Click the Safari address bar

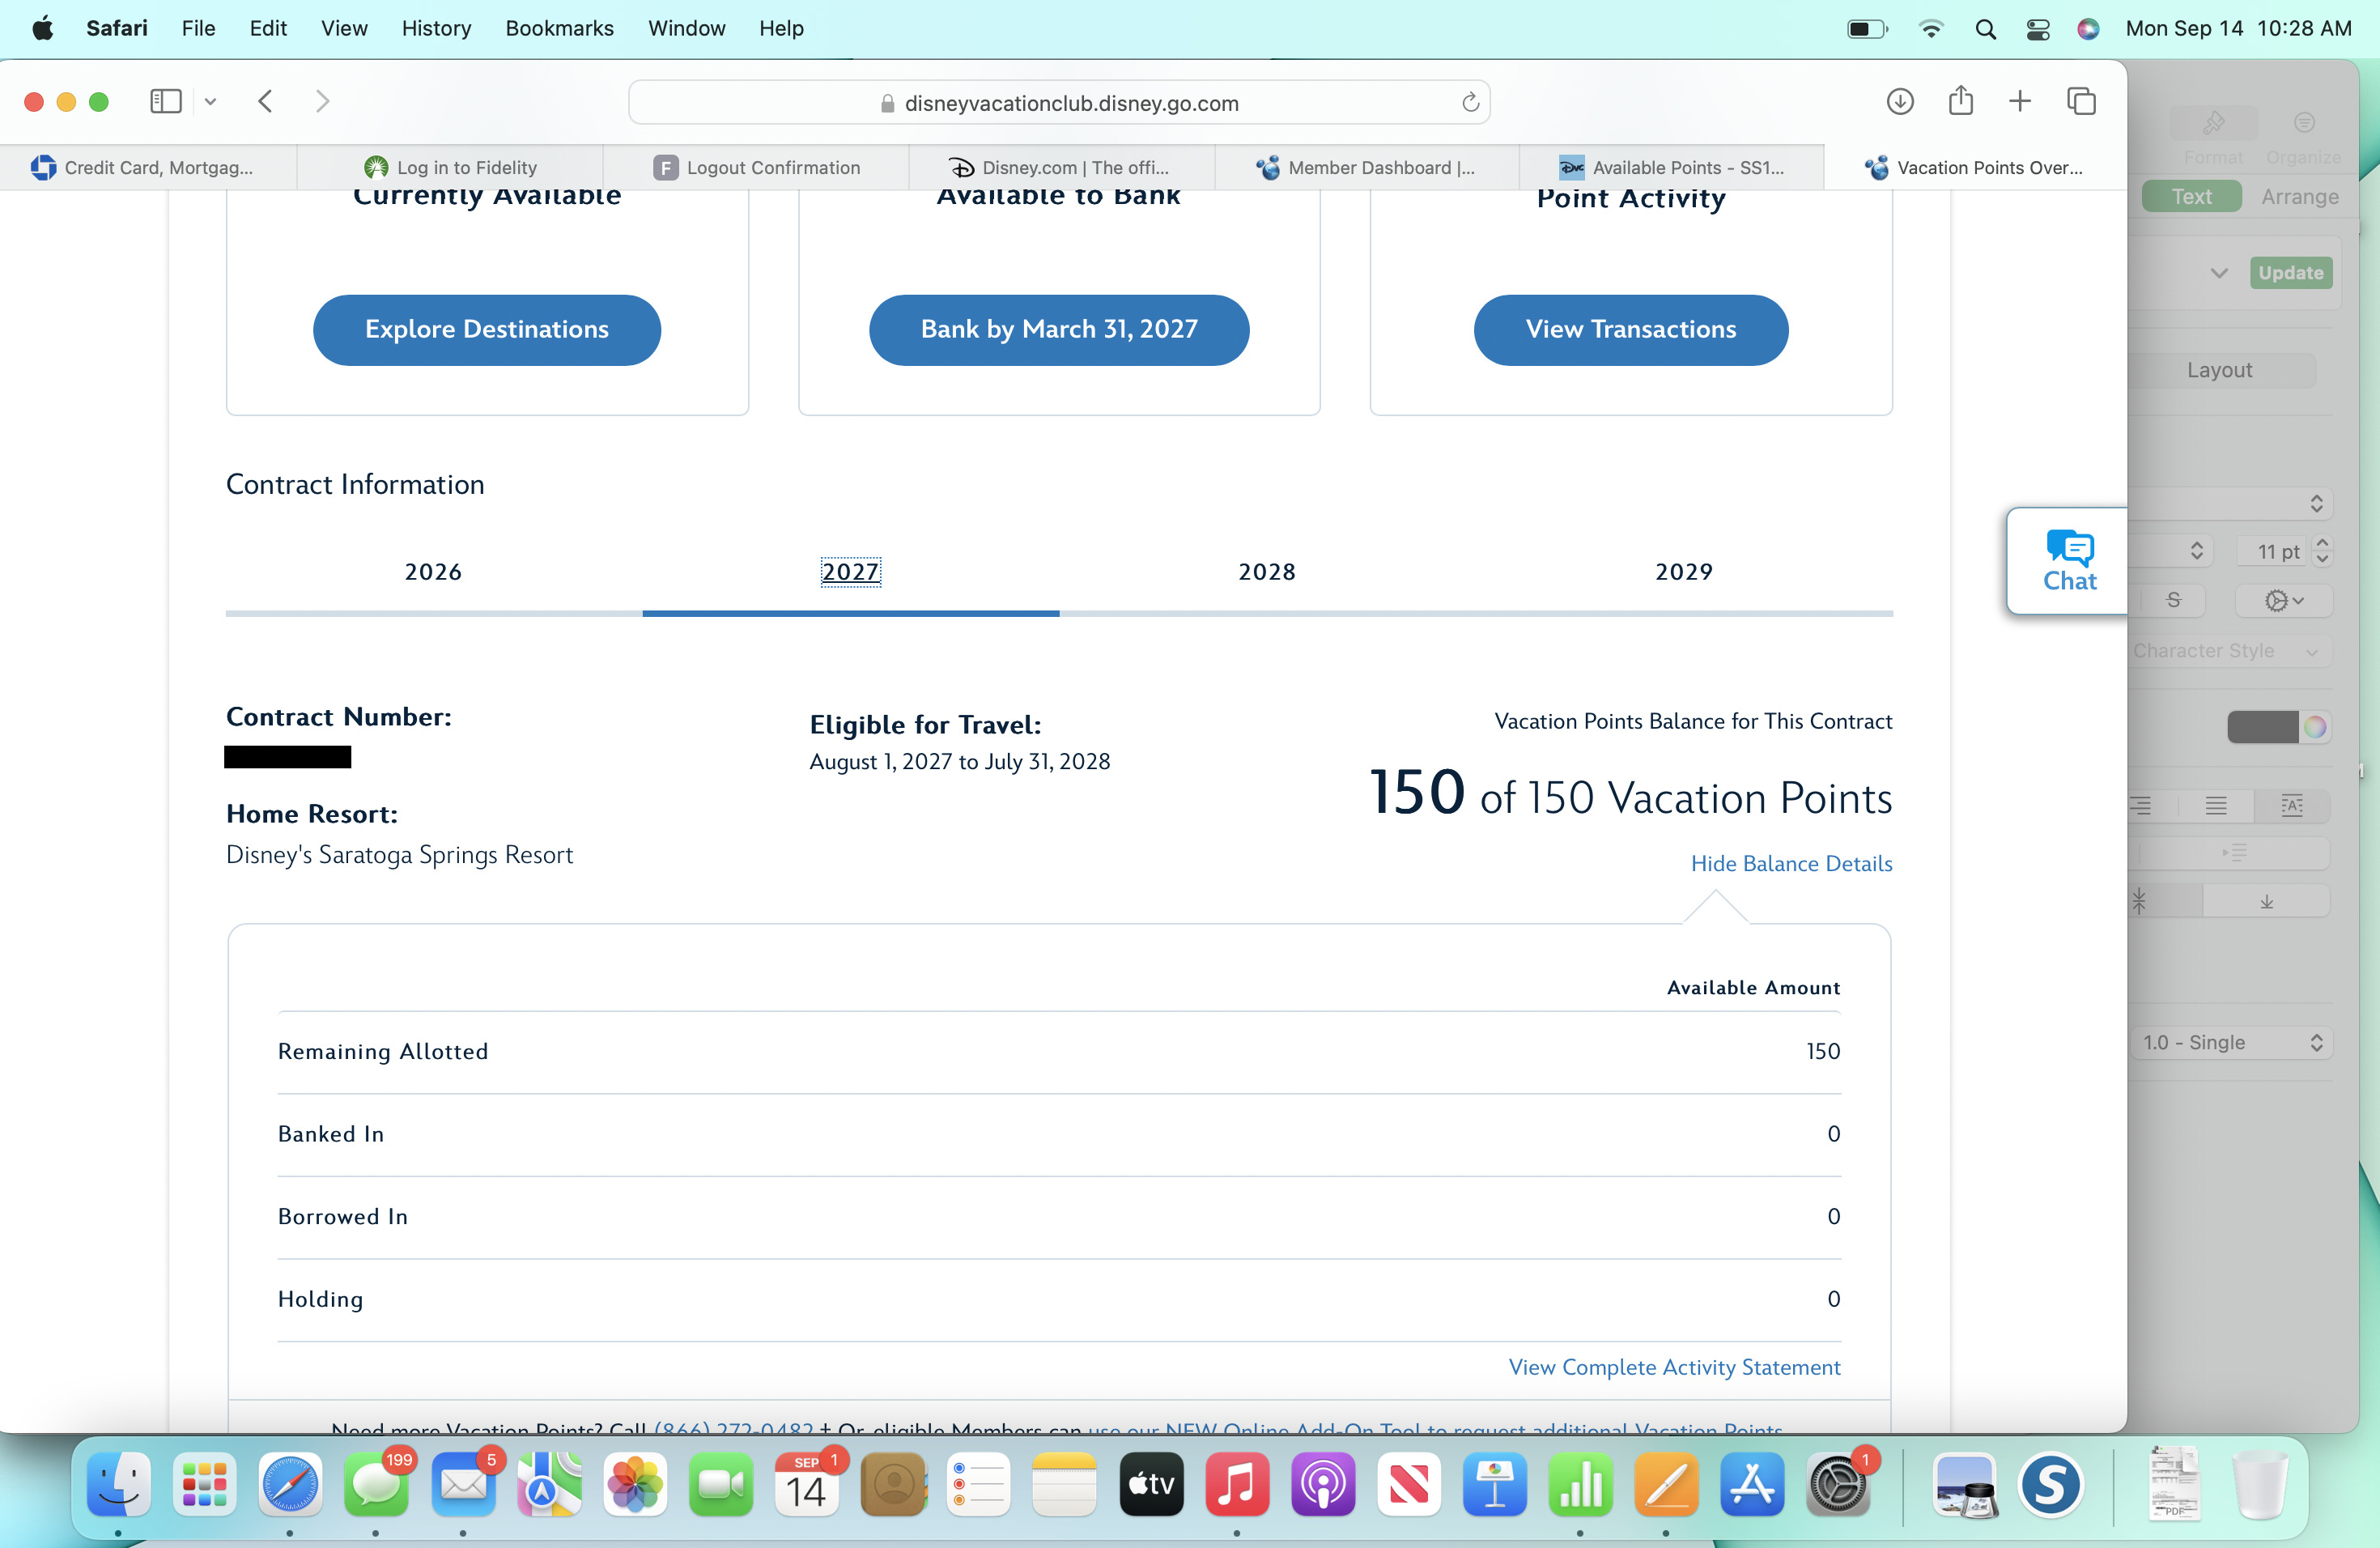click(x=1059, y=103)
